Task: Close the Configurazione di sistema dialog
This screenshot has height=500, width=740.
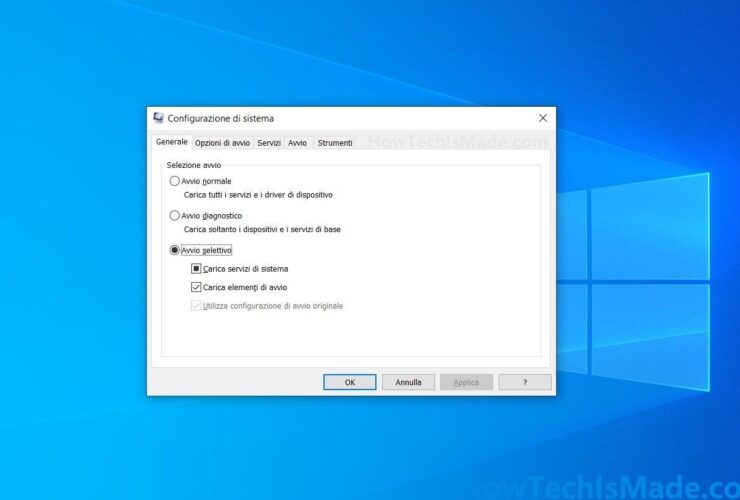Action: (543, 118)
